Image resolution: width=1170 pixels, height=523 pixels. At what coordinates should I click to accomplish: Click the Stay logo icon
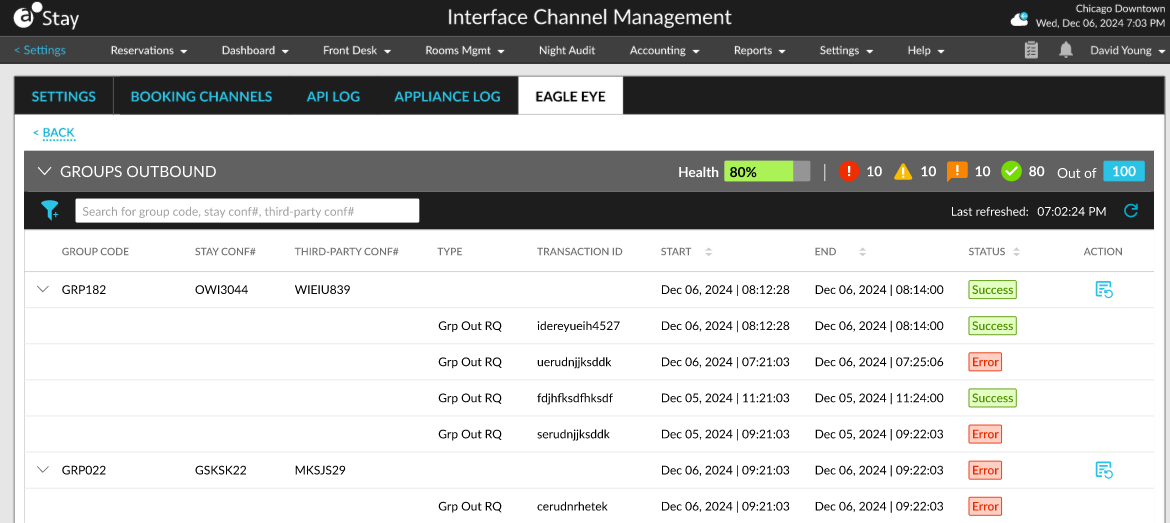(46, 17)
